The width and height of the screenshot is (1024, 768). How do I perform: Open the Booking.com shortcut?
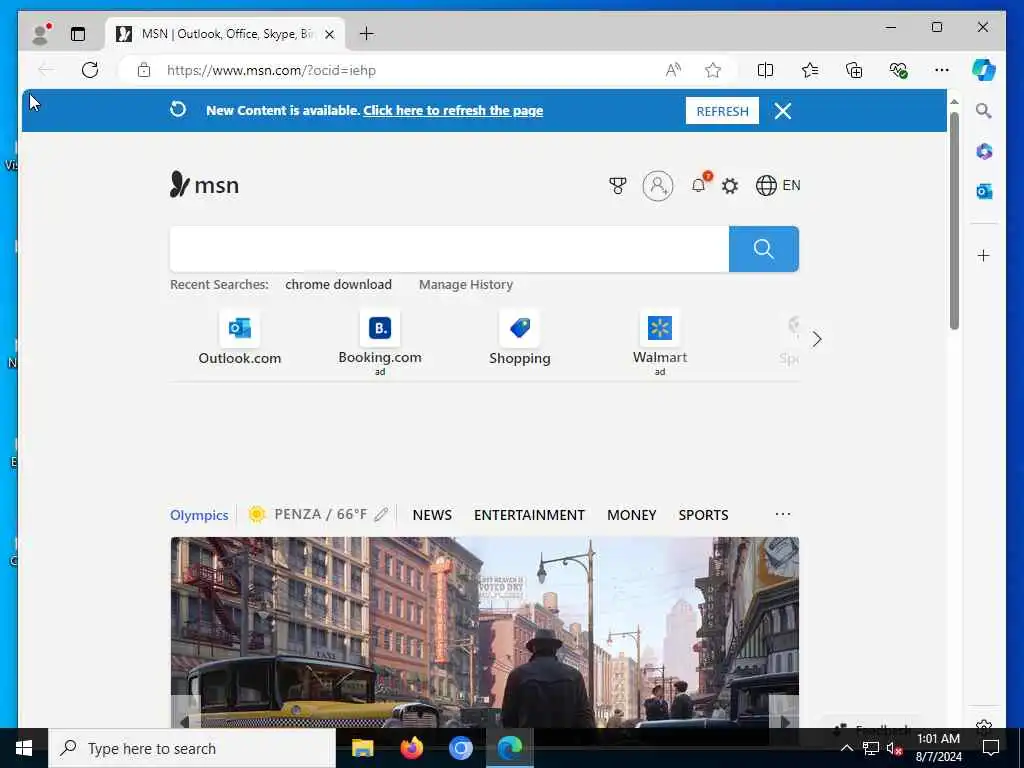[379, 342]
